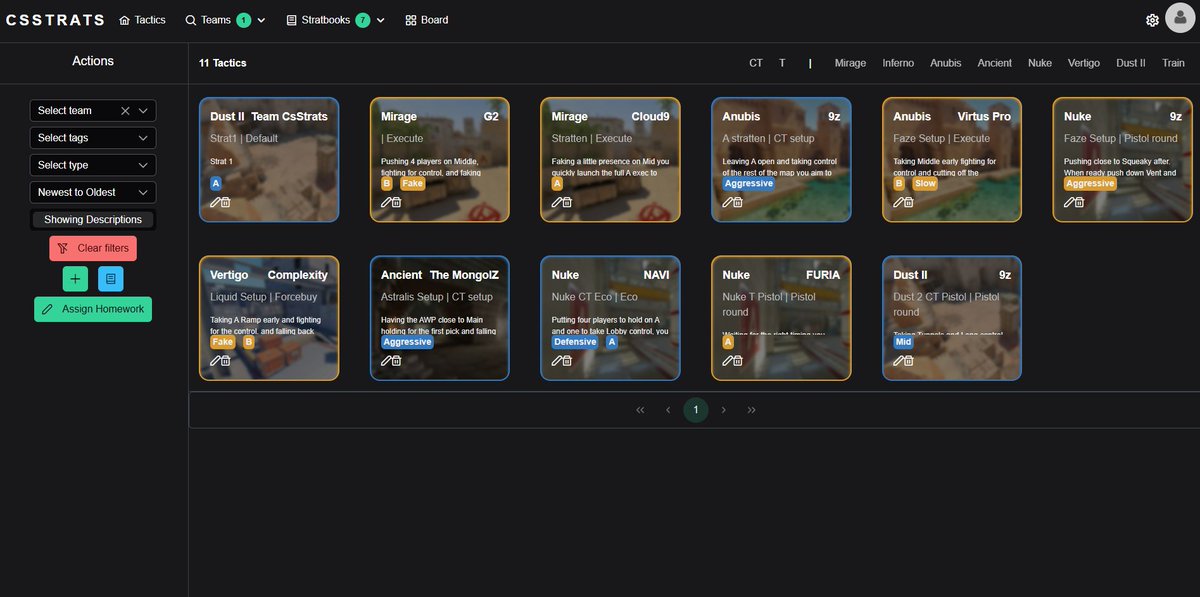Click the Assign Homework button
This screenshot has height=597, width=1200.
tap(93, 309)
